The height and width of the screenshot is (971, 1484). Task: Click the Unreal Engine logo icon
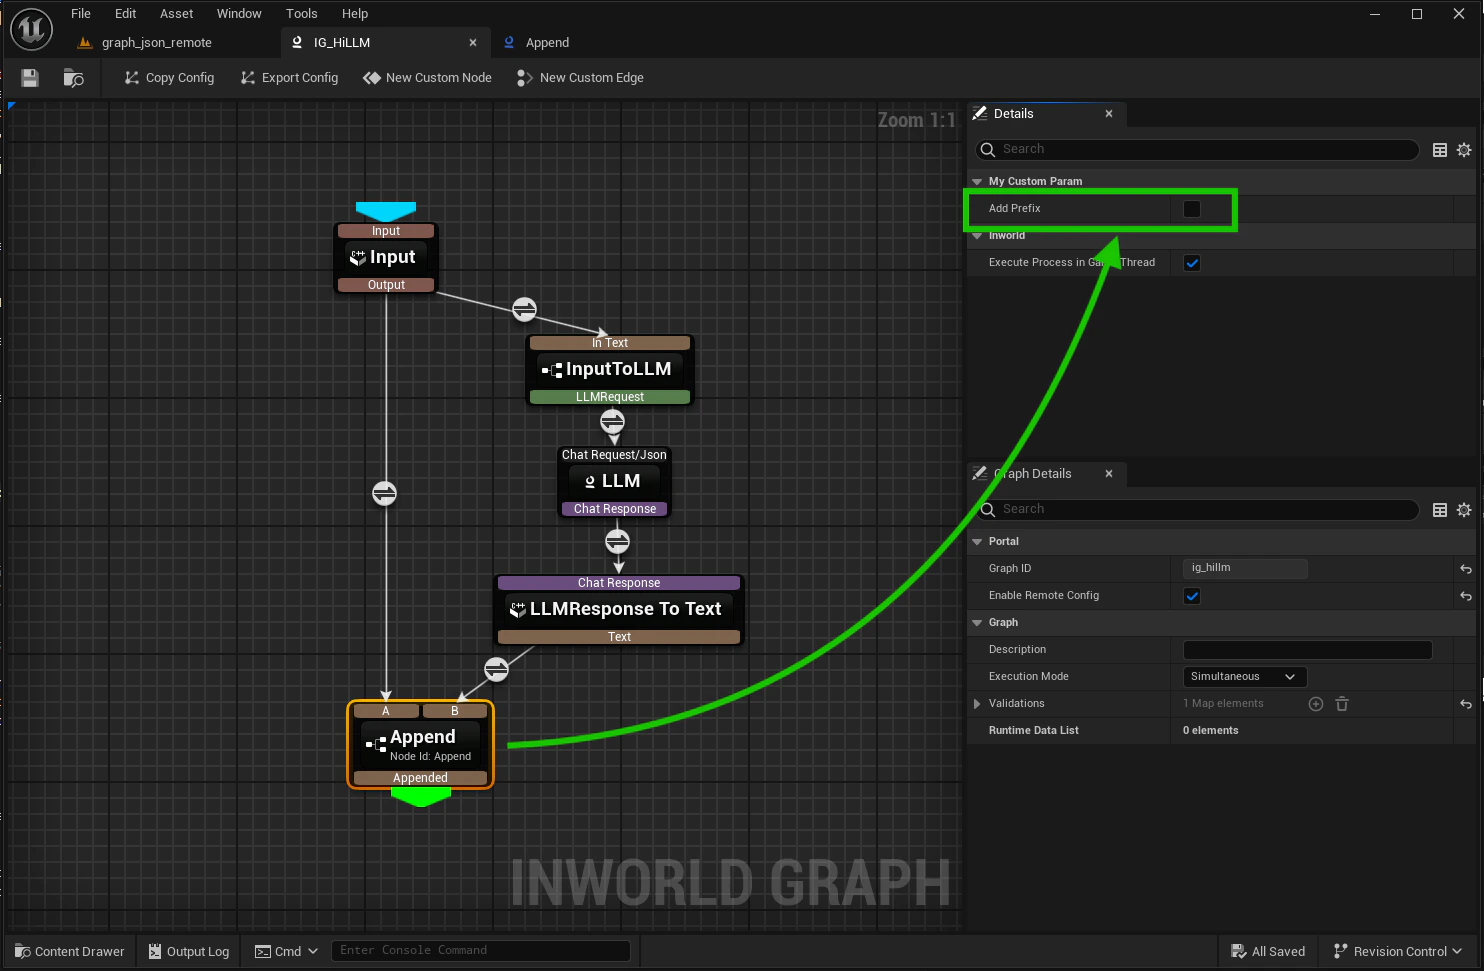[31, 29]
